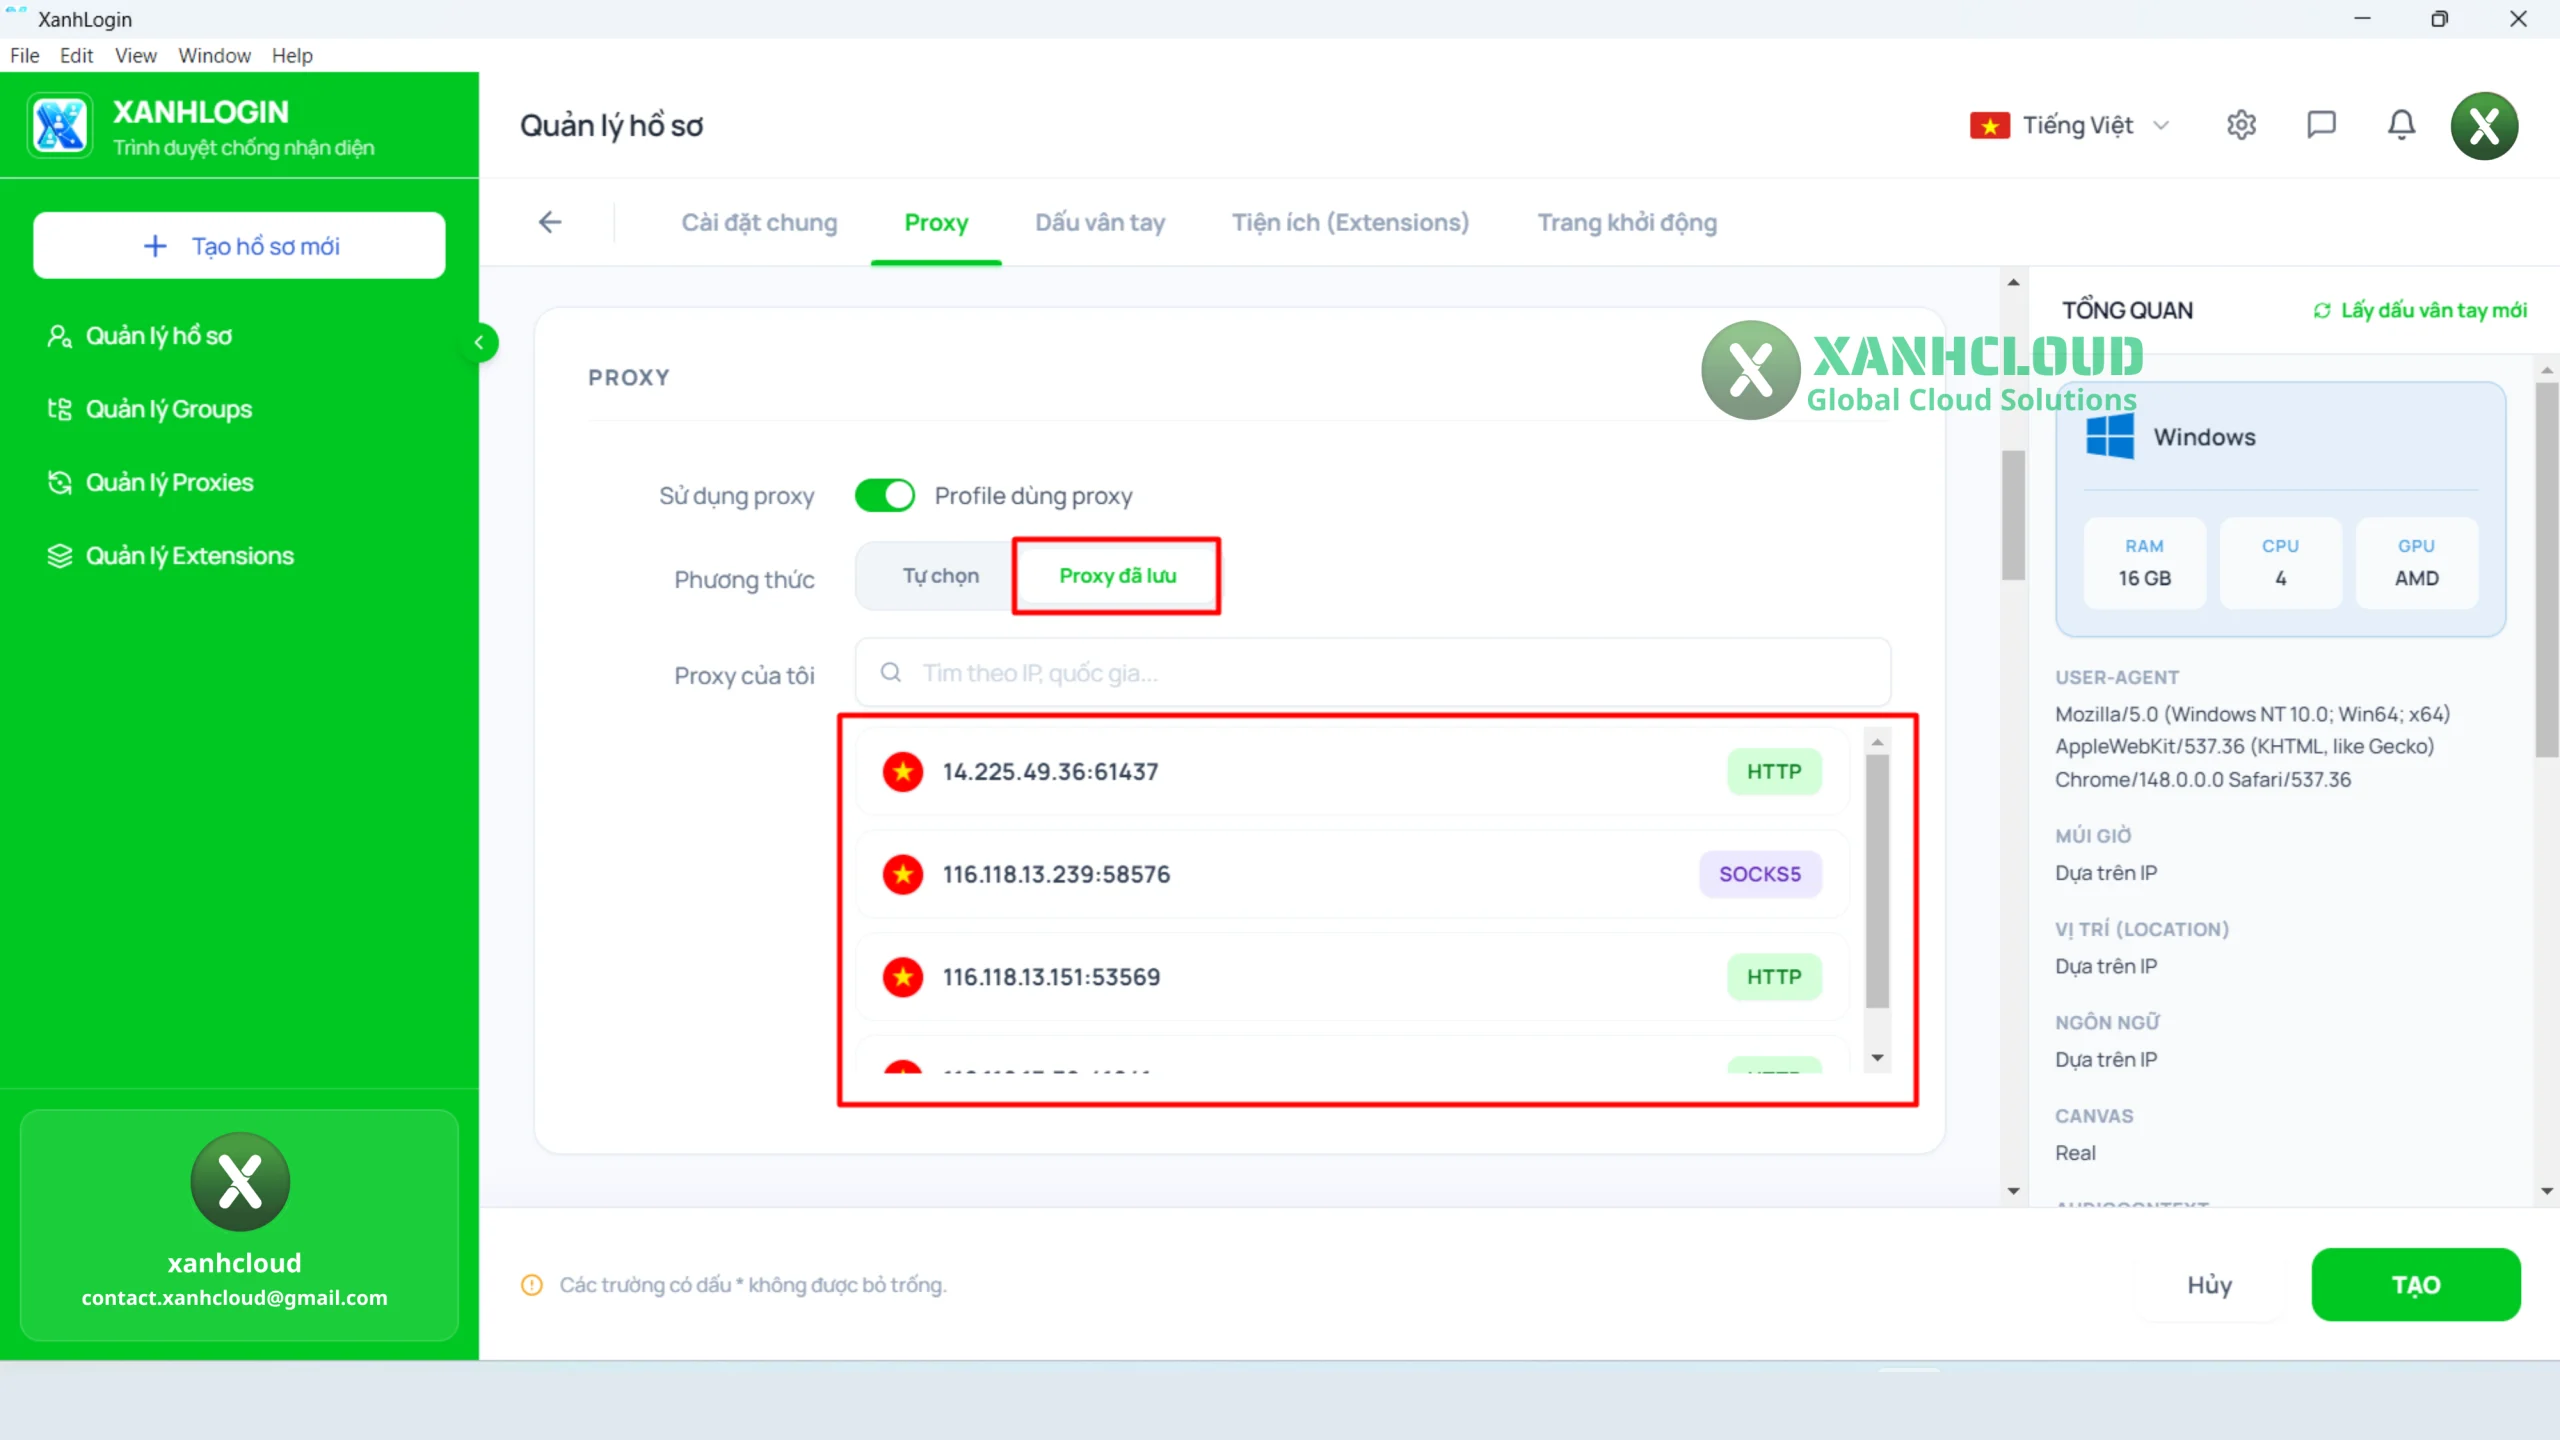
Task: Collapse the green sidebar with the chevron
Action: pos(479,343)
